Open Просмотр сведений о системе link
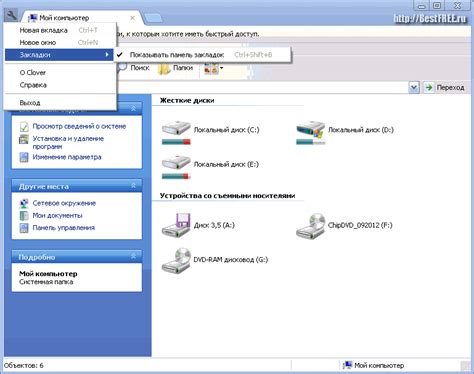 tap(79, 126)
